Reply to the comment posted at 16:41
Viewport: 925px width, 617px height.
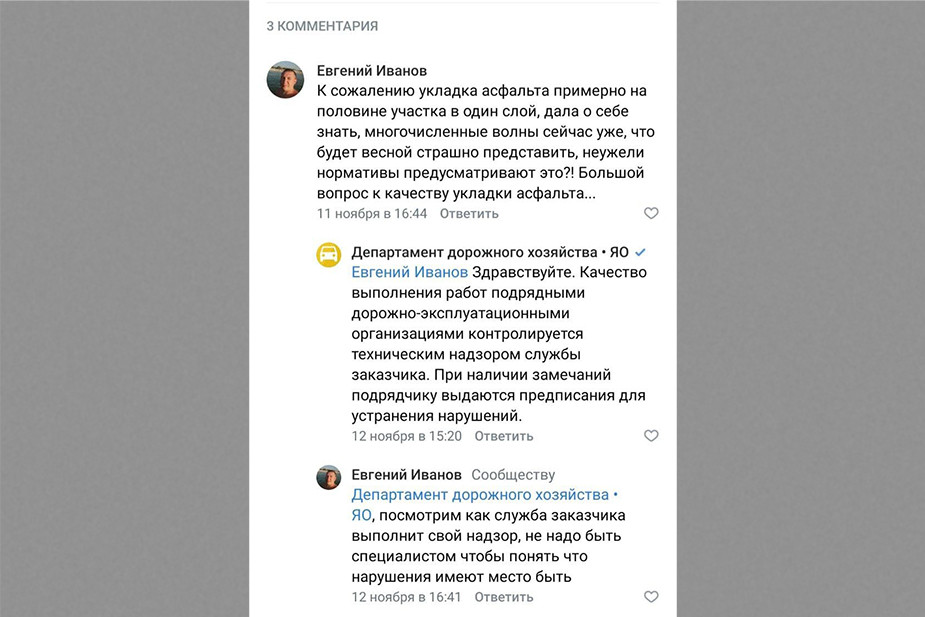504,597
